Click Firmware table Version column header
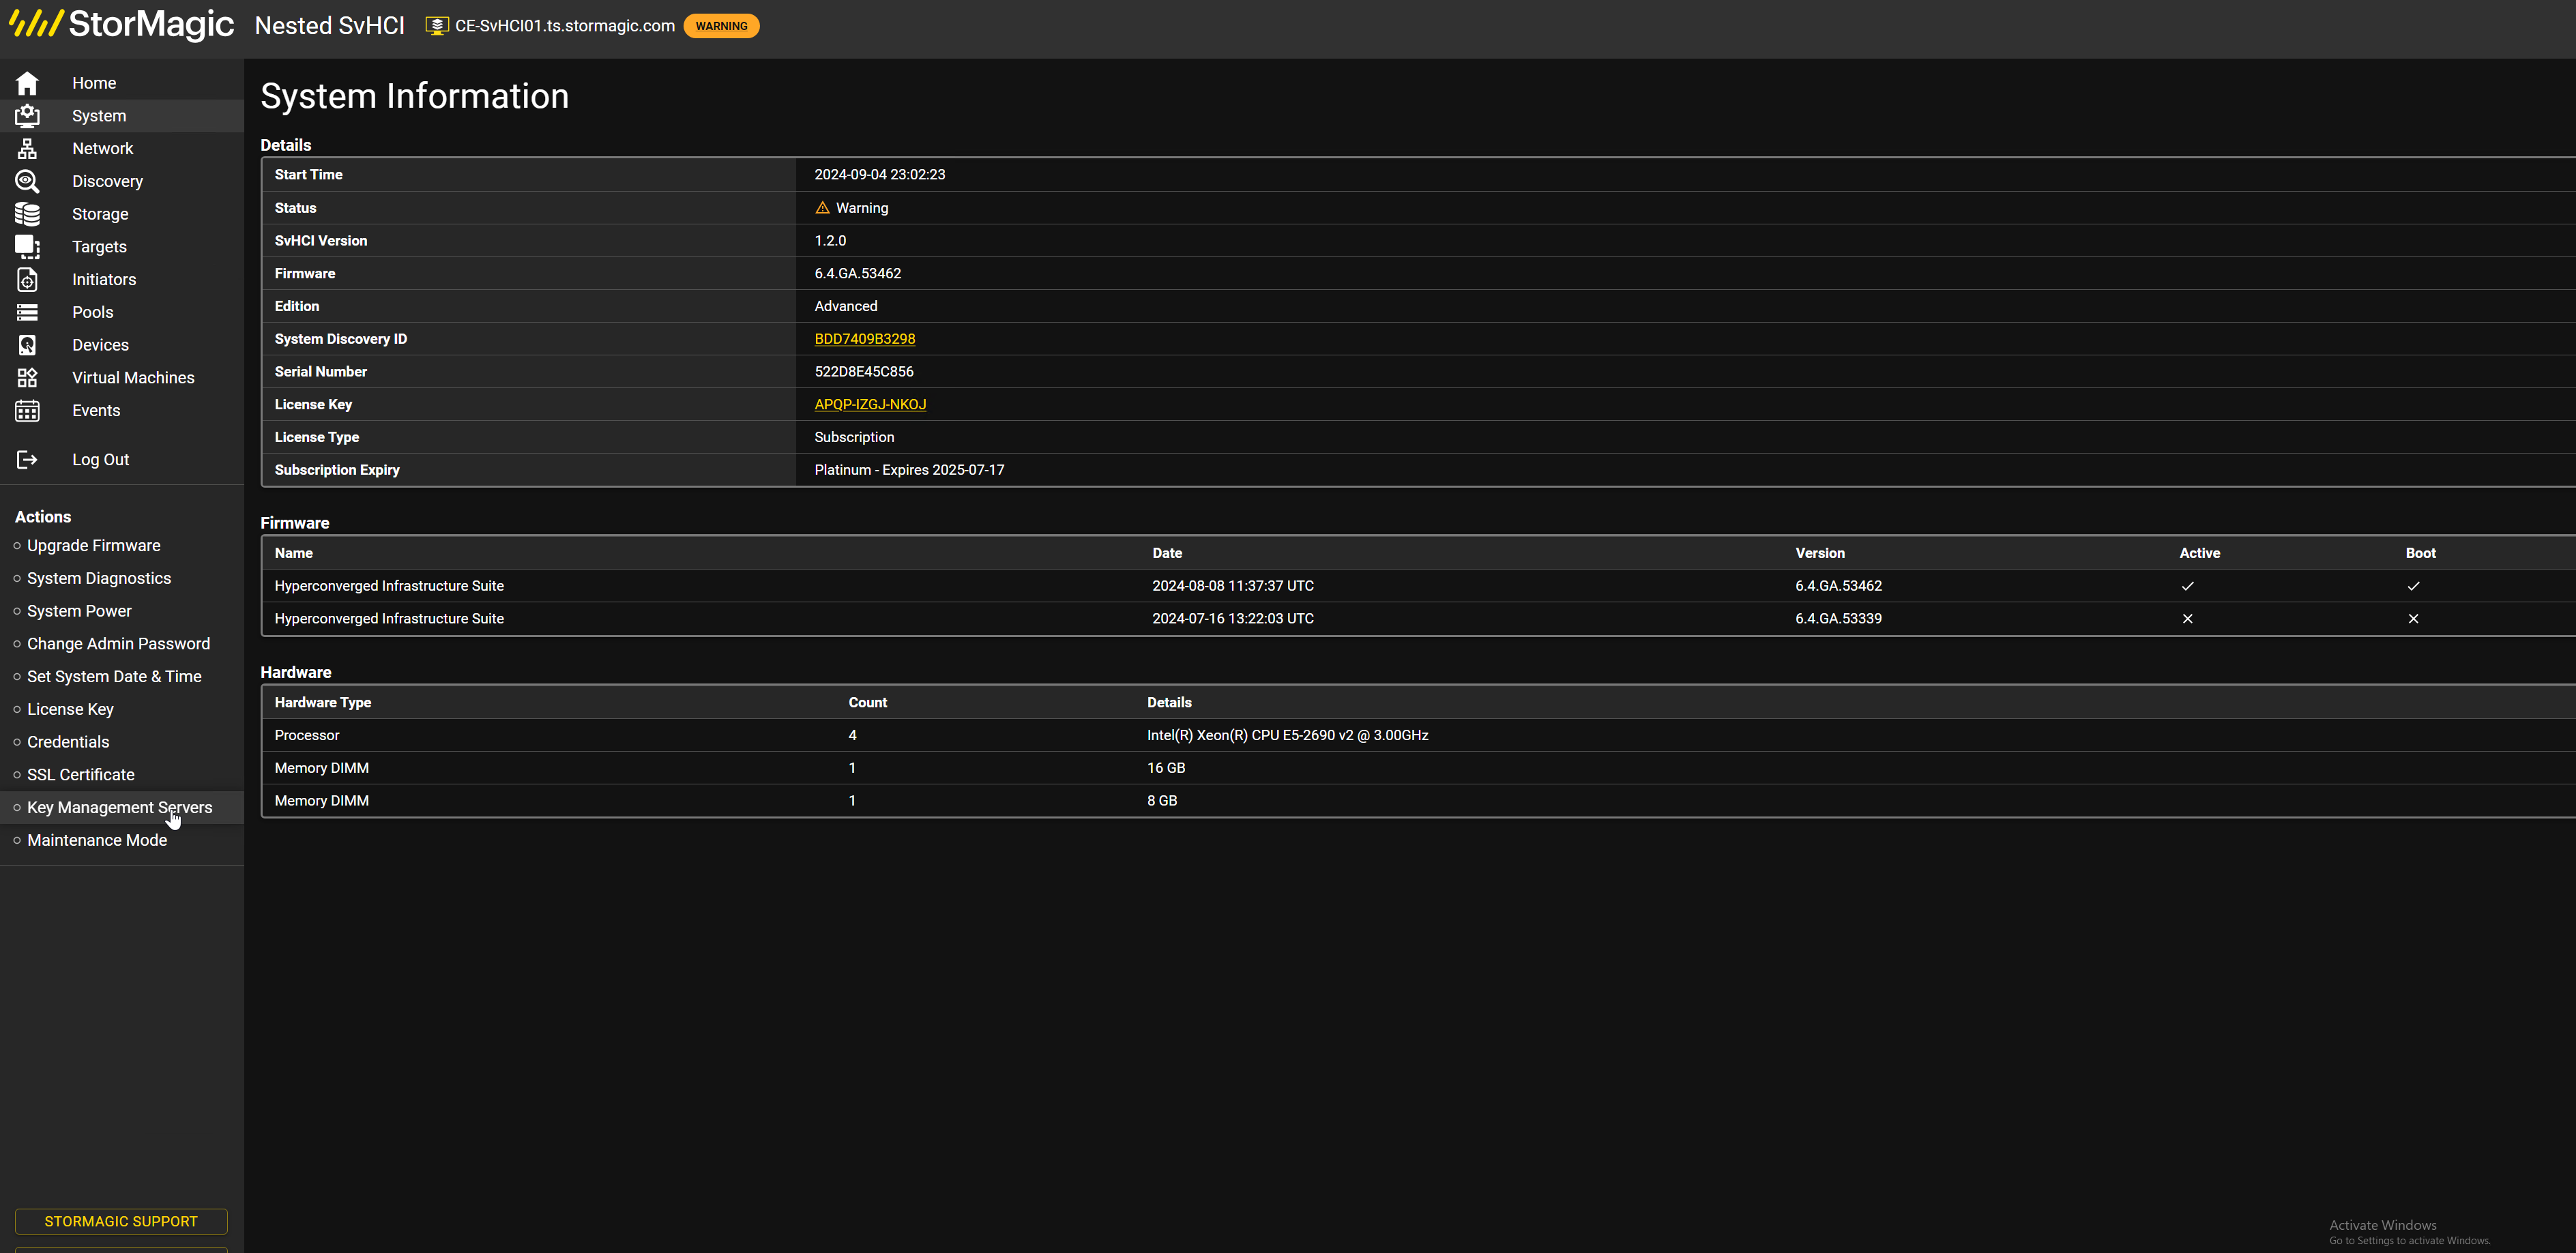The image size is (2576, 1253). [1819, 553]
